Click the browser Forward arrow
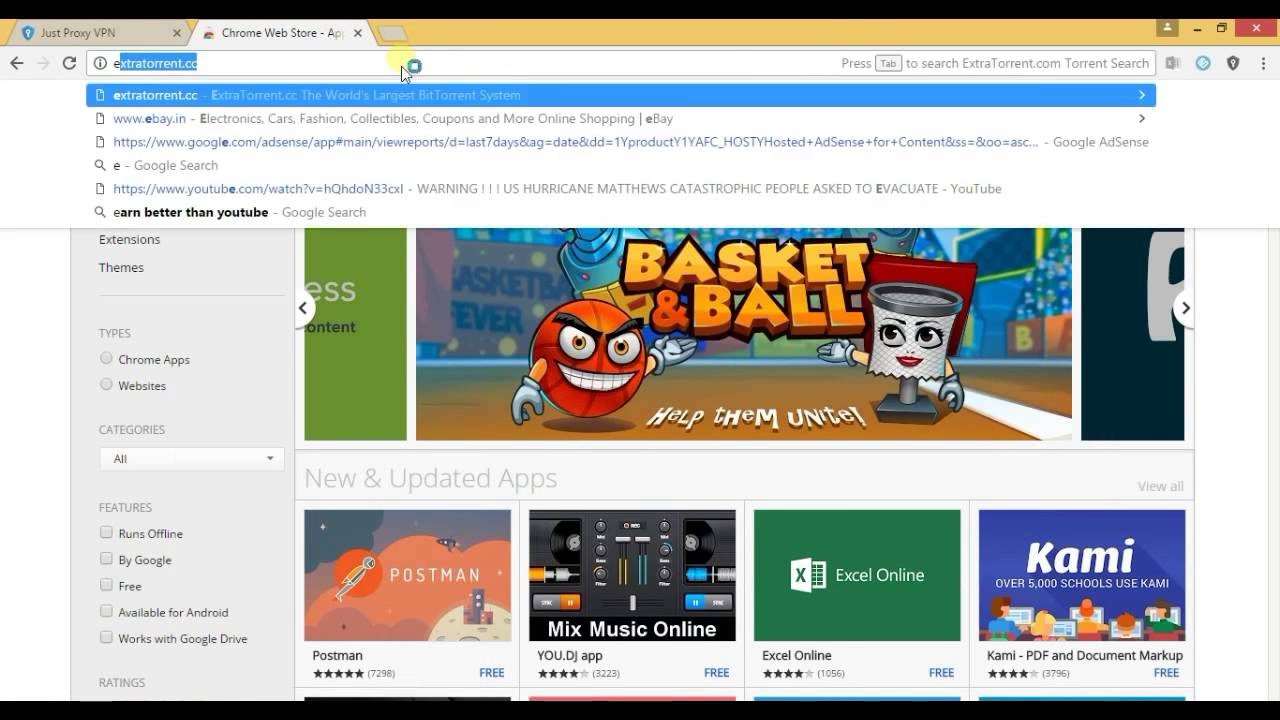Image resolution: width=1280 pixels, height=720 pixels. (43, 63)
